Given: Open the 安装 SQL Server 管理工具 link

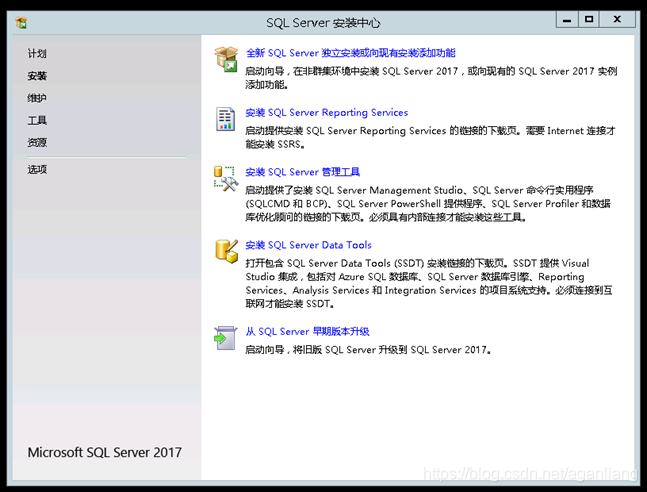Looking at the screenshot, I should (x=302, y=172).
